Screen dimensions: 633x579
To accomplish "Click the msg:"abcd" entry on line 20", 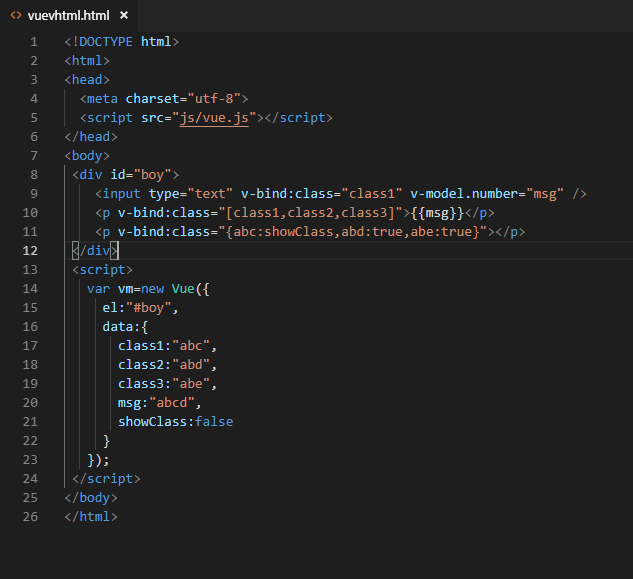I will click(156, 403).
